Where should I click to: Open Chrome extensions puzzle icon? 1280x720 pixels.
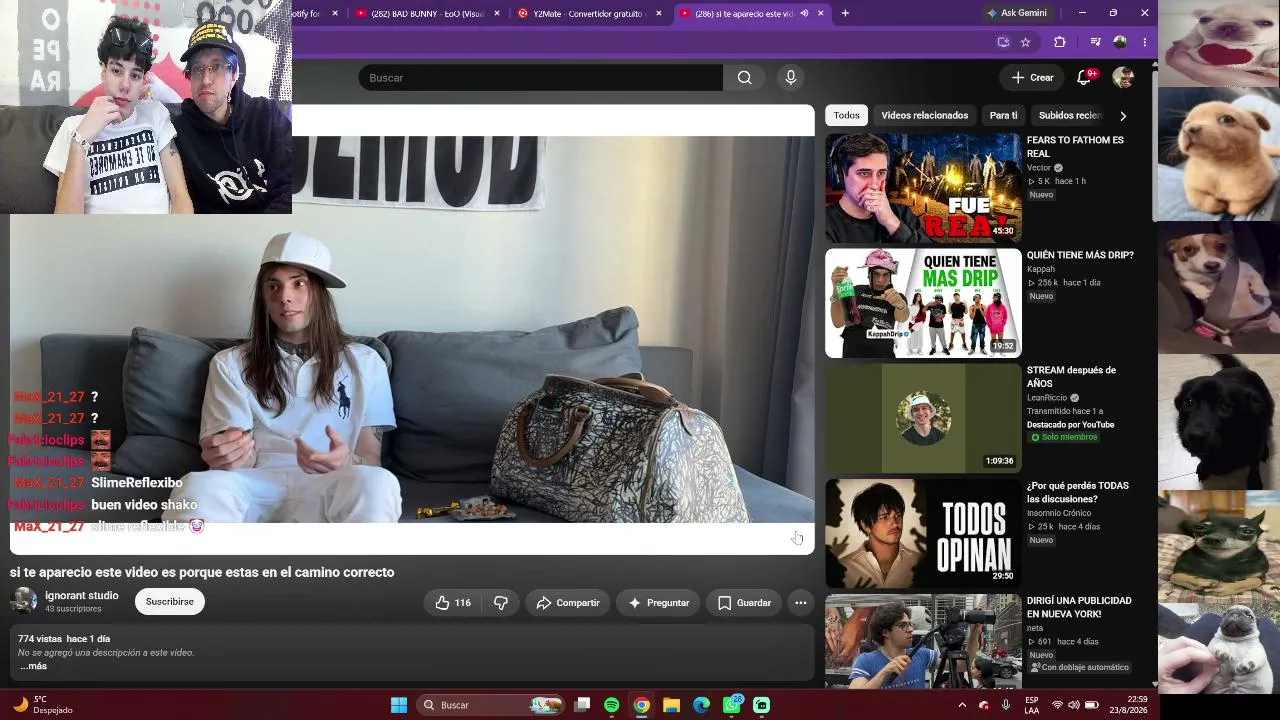[1060, 42]
